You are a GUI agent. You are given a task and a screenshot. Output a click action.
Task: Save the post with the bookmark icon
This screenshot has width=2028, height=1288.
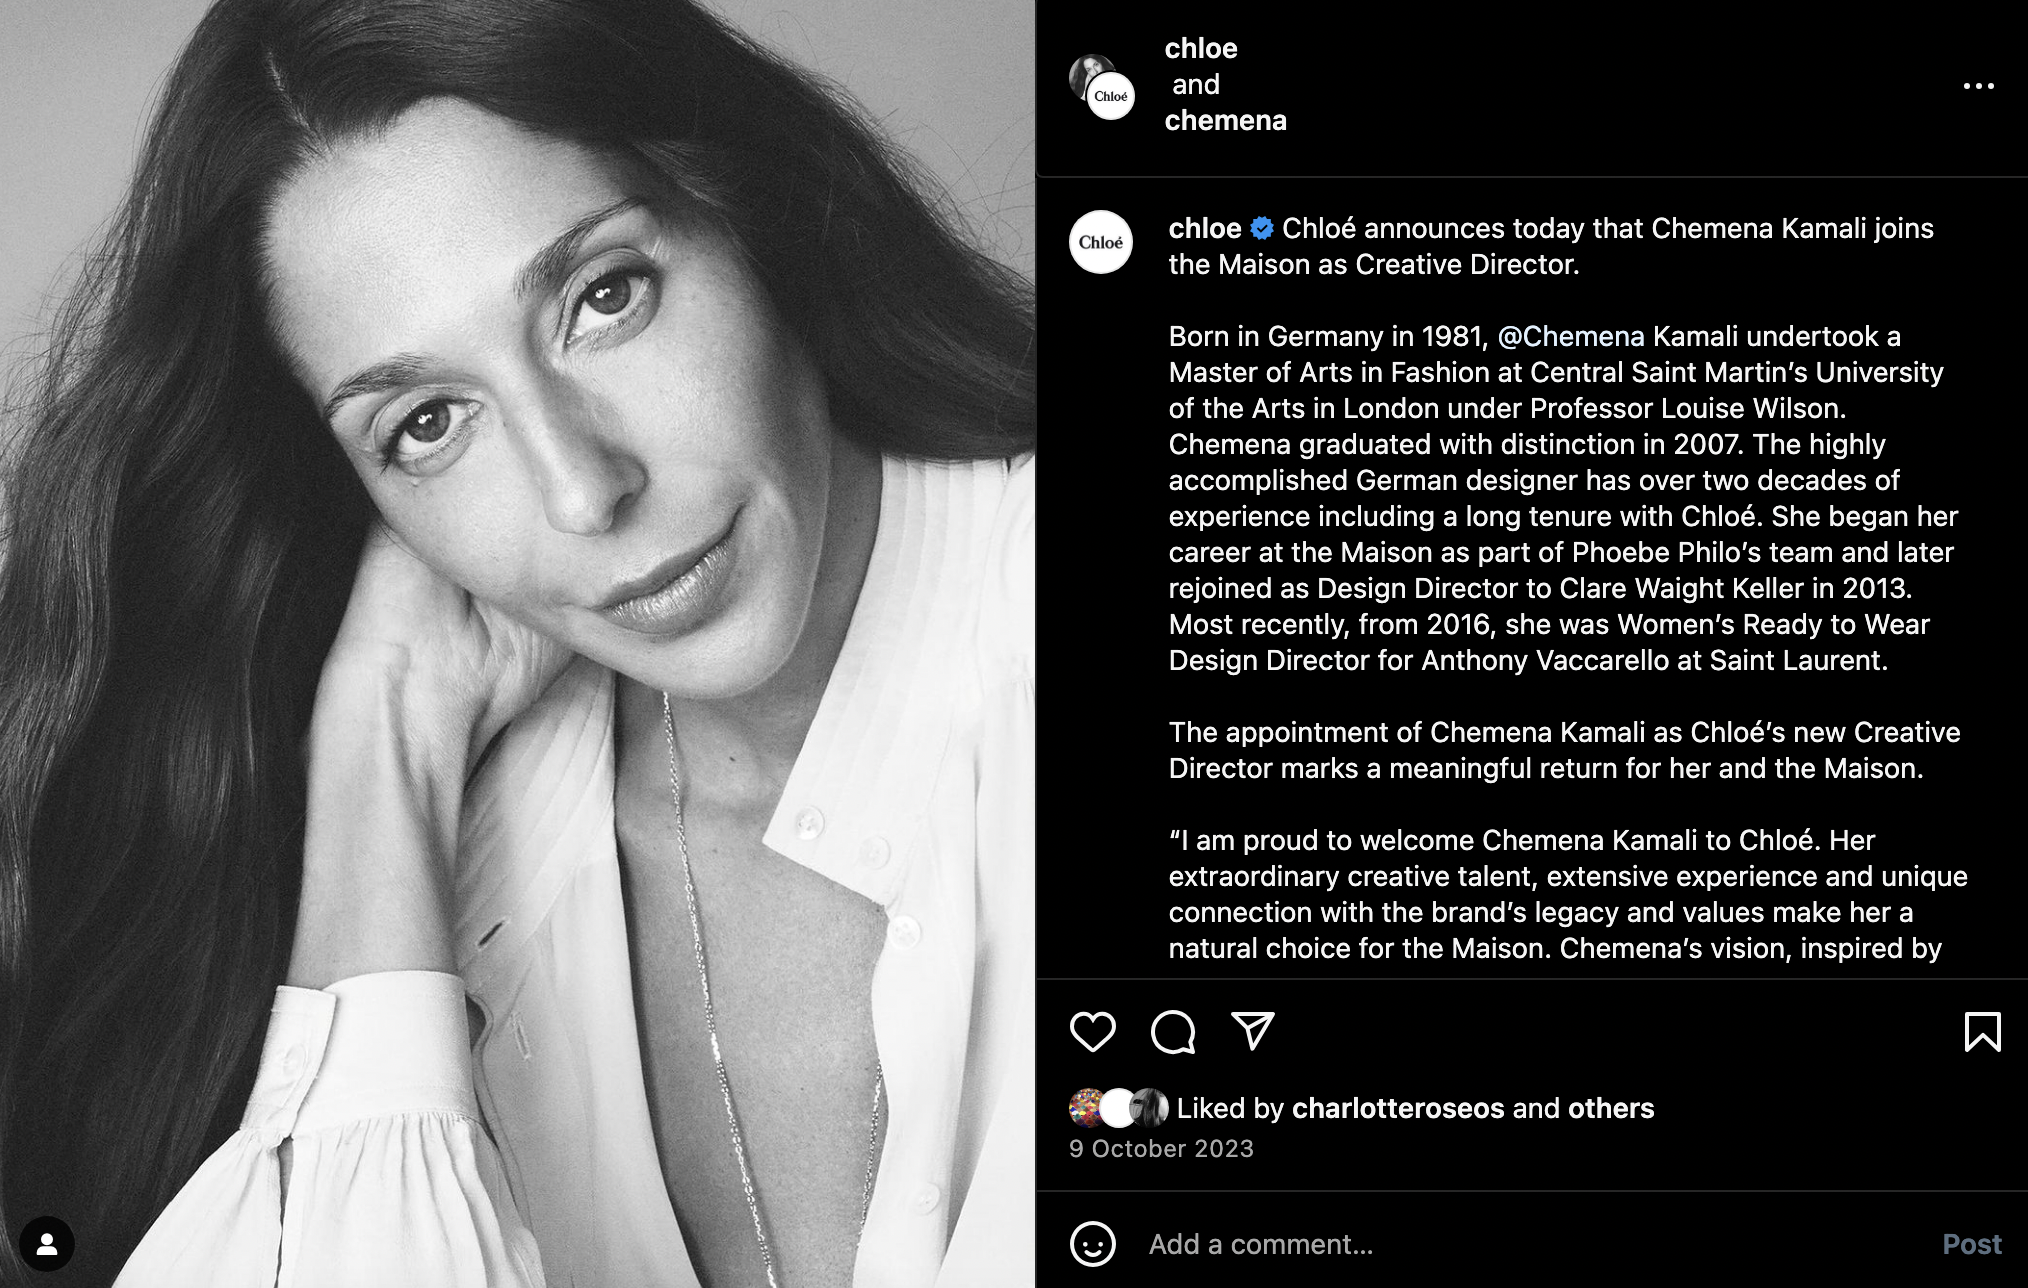point(1982,1031)
